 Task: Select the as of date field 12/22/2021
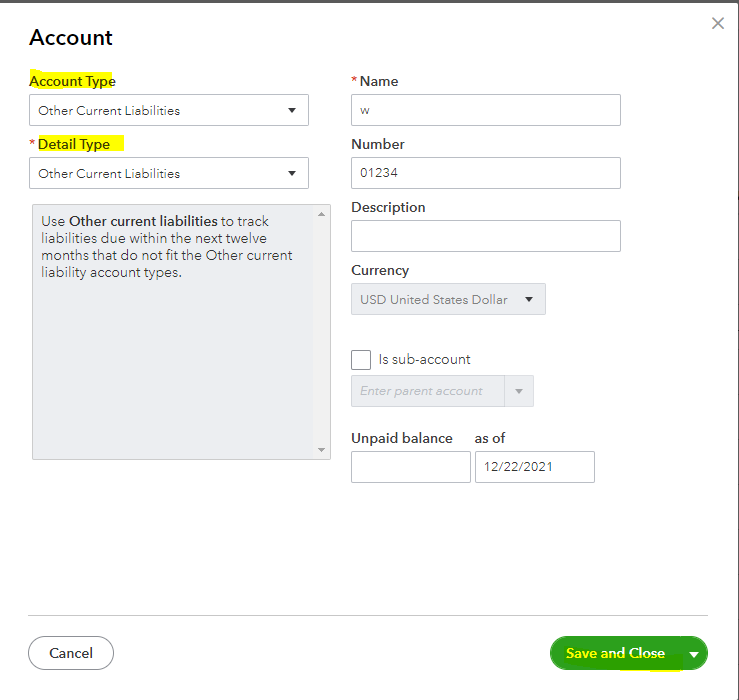(x=534, y=467)
